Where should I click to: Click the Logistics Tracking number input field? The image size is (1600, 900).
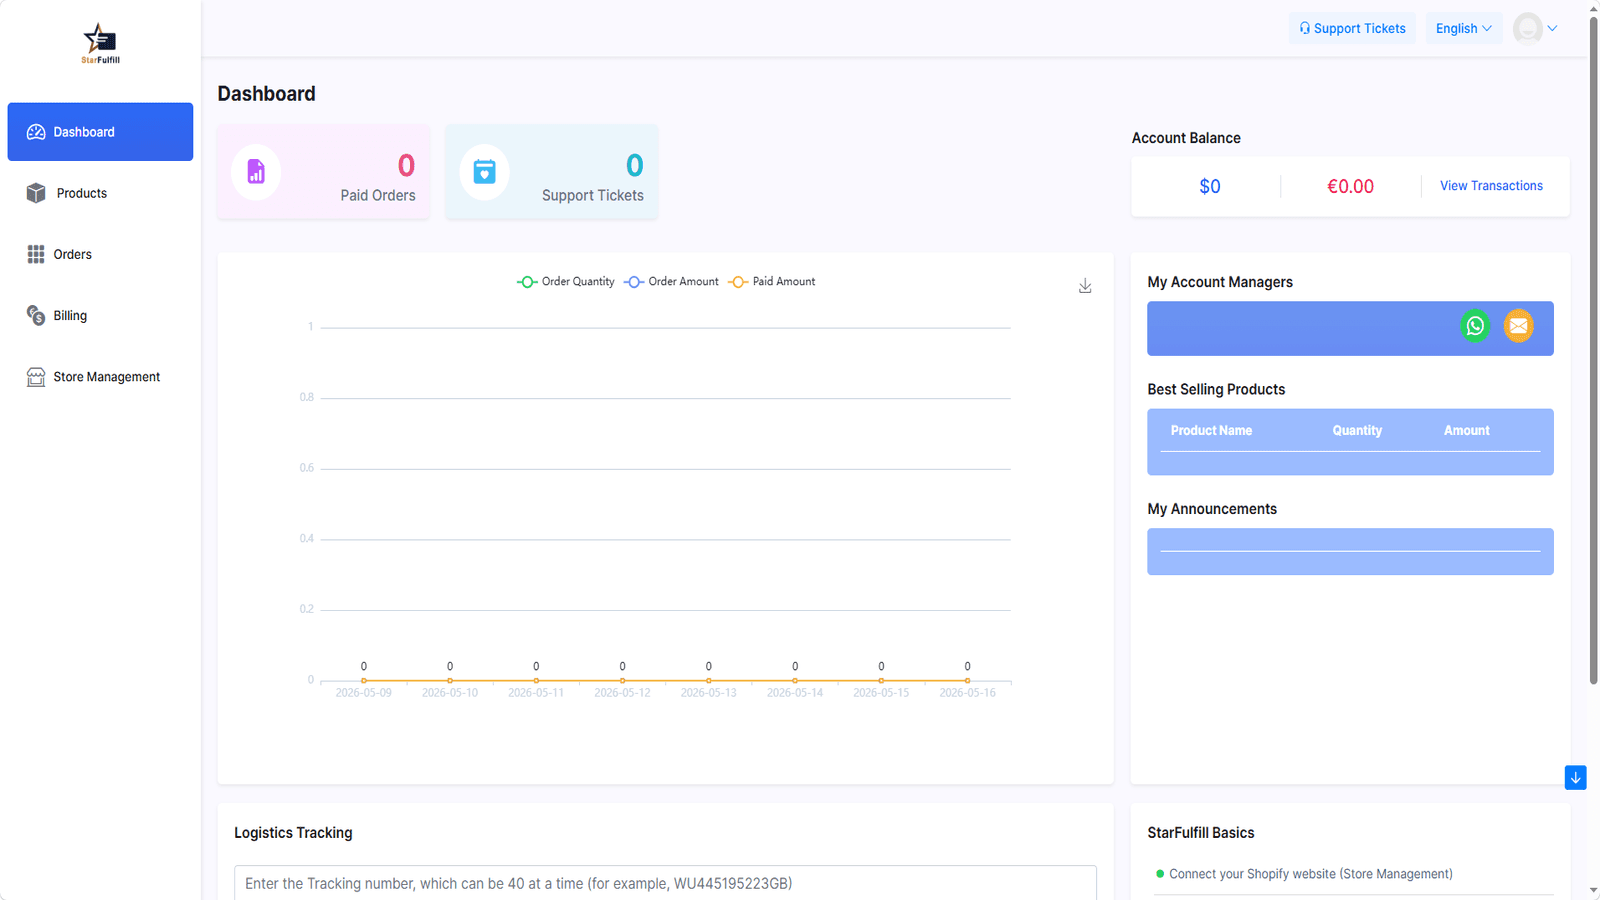click(665, 883)
